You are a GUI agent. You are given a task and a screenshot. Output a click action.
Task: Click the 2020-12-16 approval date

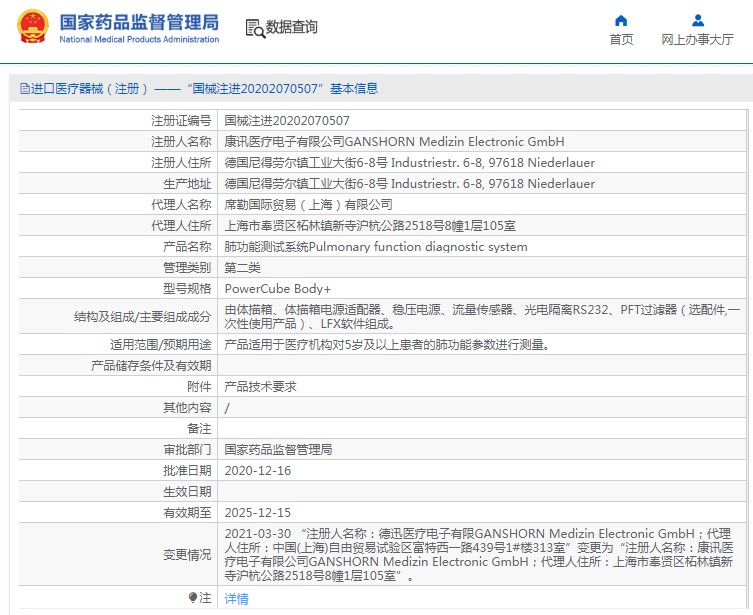click(257, 471)
